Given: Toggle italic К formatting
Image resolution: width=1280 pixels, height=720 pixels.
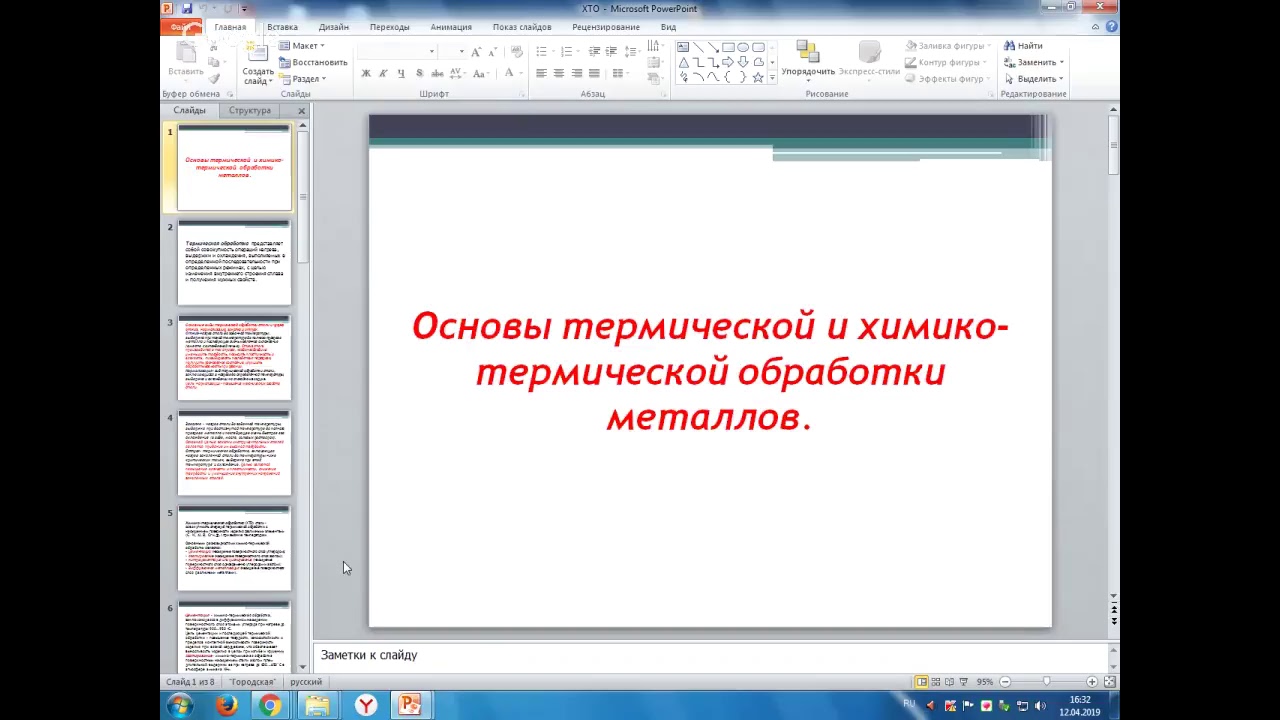Looking at the screenshot, I should (x=384, y=73).
